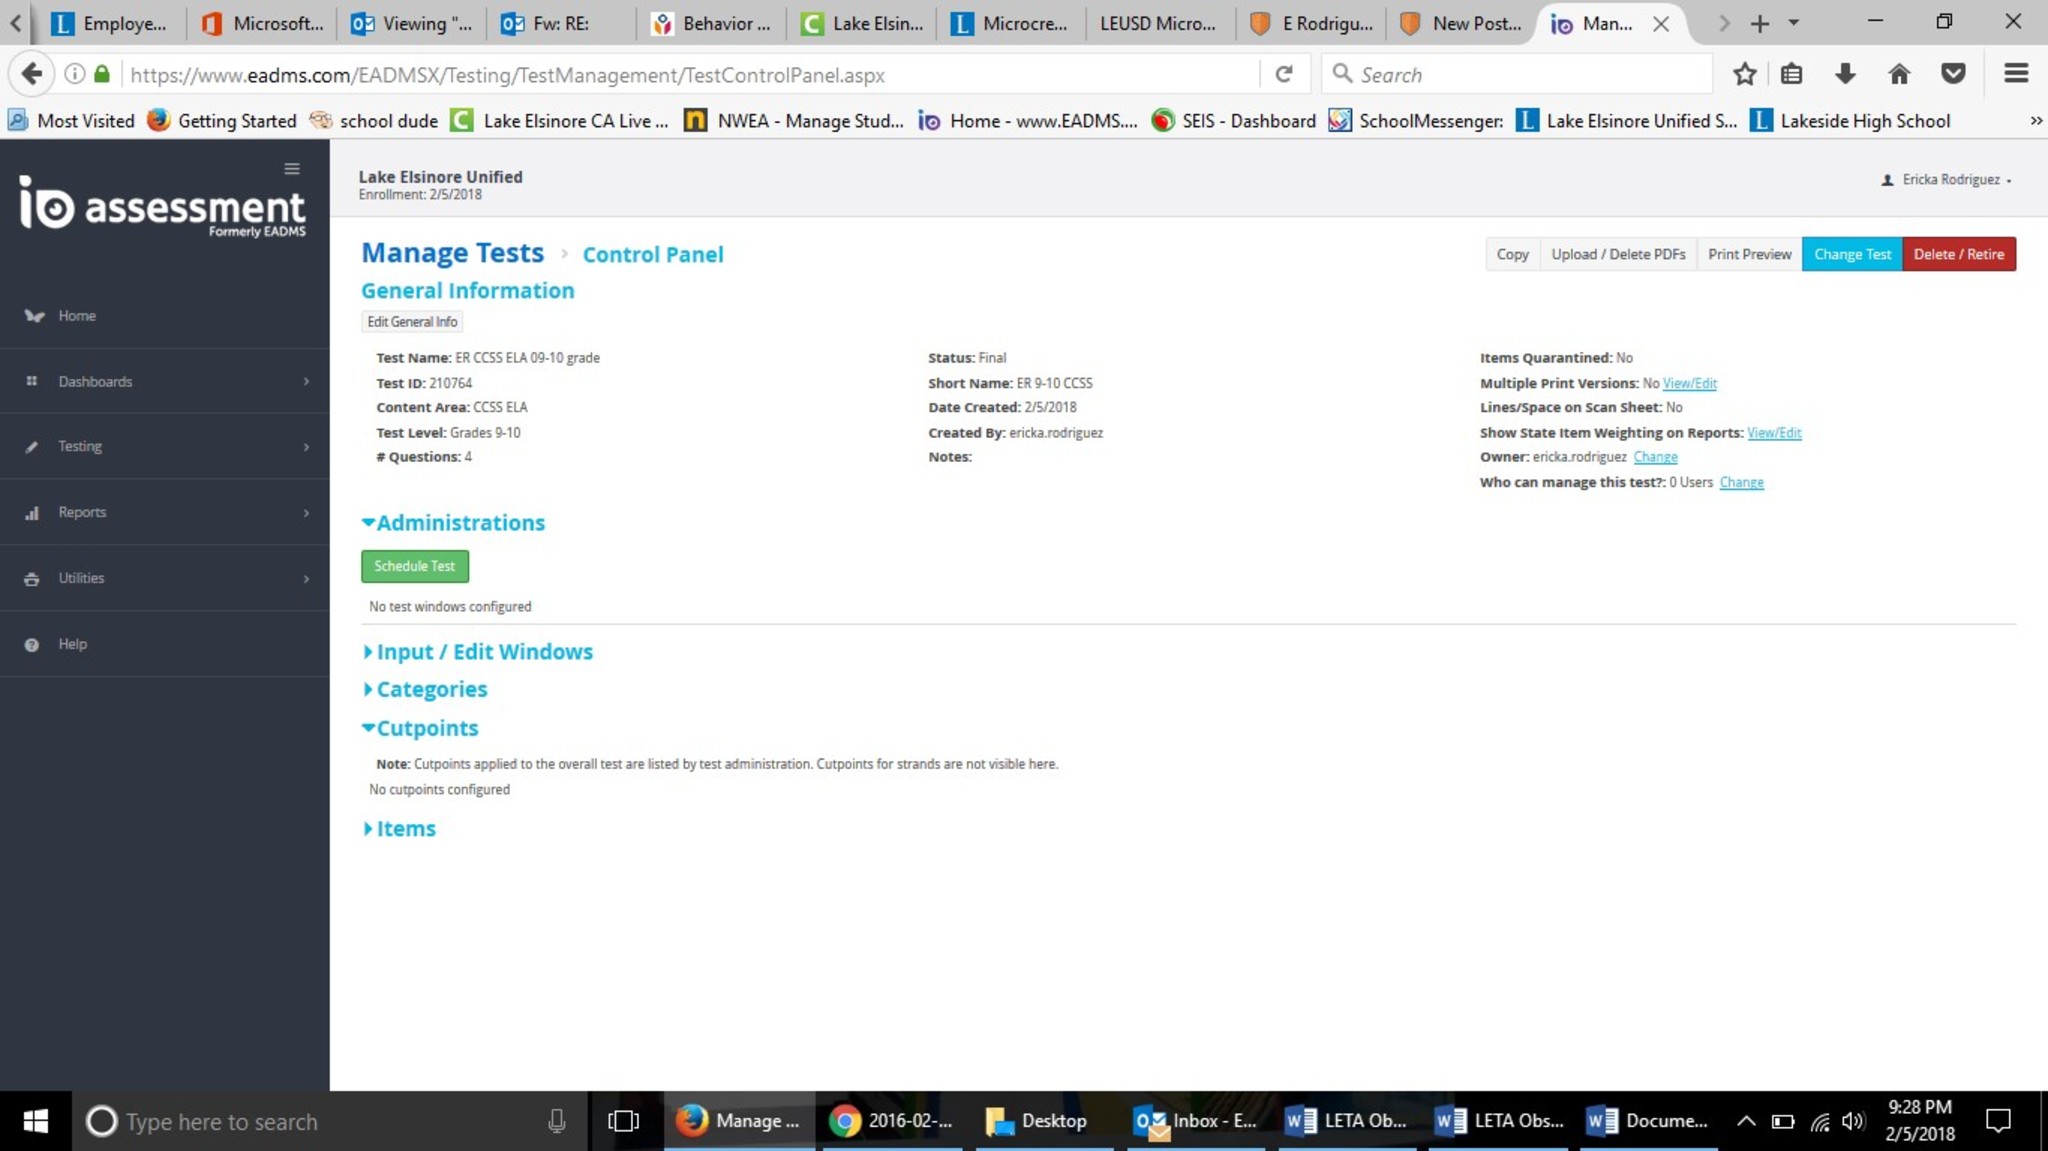Expand the Items section
2048x1151 pixels.
(x=399, y=829)
